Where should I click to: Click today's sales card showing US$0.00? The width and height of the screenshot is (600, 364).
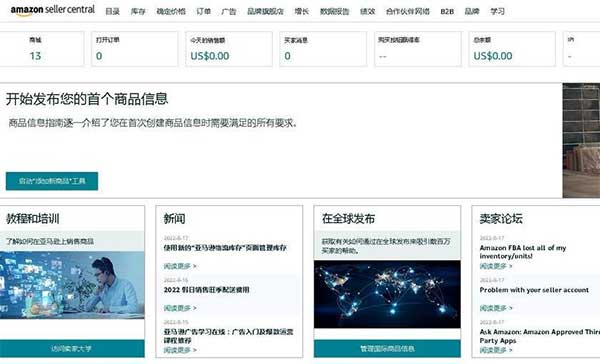coord(229,49)
